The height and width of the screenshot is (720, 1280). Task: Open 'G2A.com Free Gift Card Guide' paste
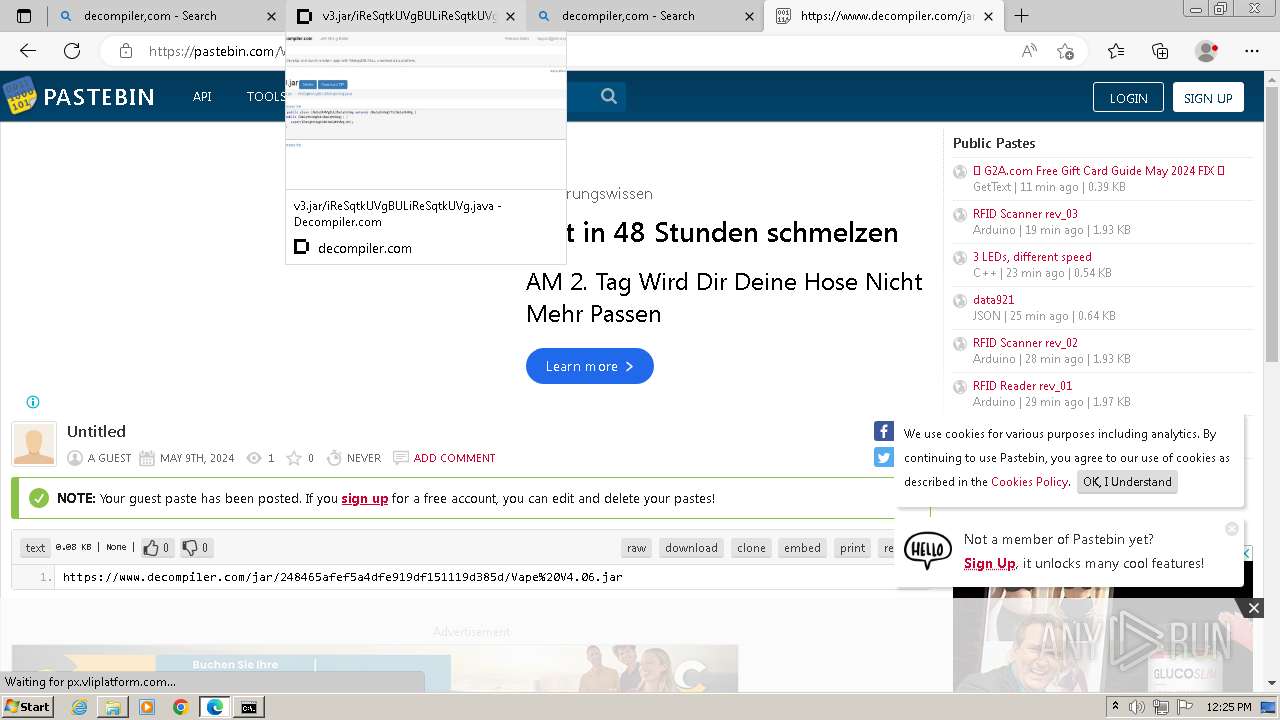(x=1099, y=171)
